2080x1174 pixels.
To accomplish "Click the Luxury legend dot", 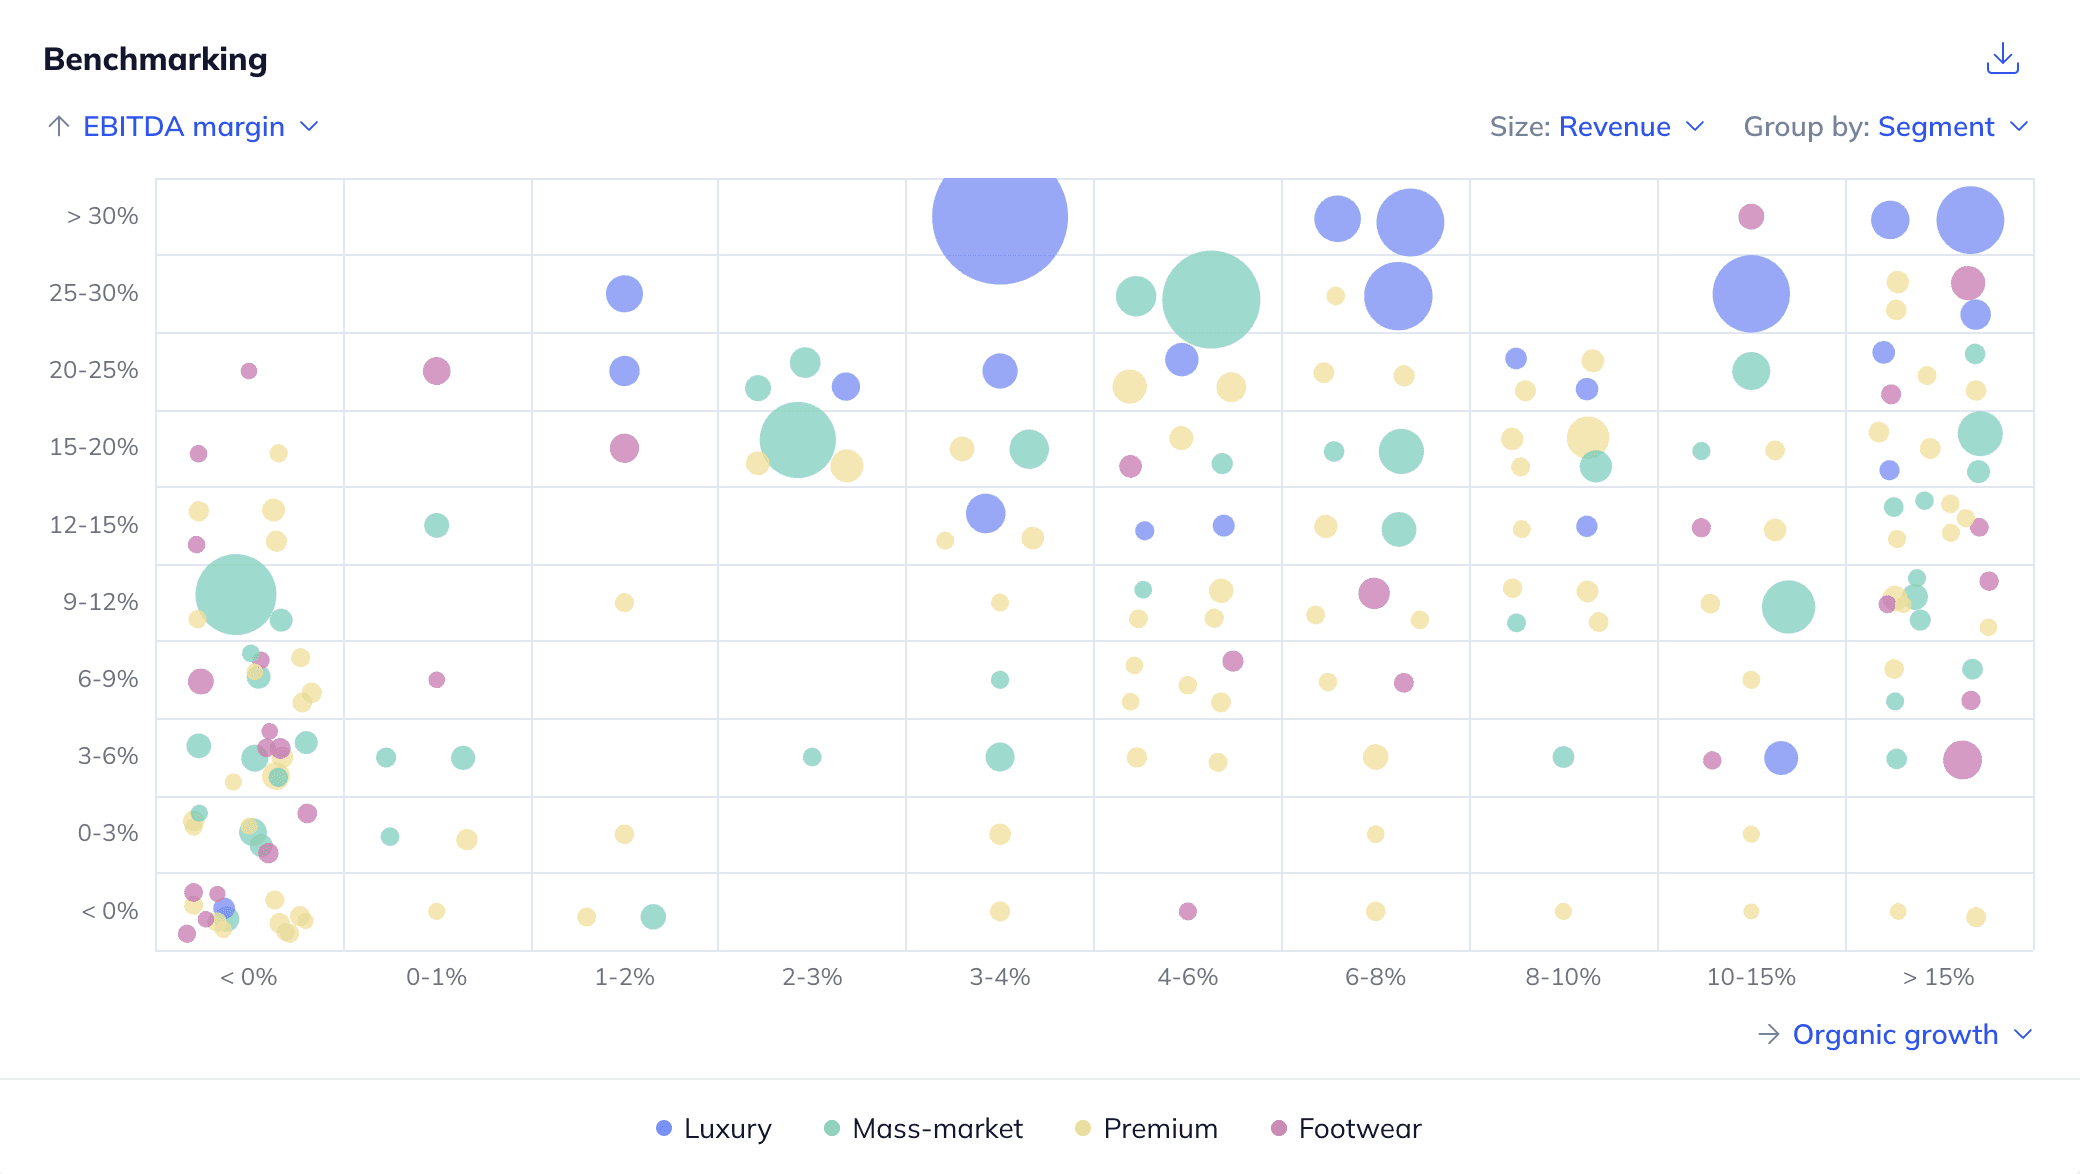I will 663,1128.
